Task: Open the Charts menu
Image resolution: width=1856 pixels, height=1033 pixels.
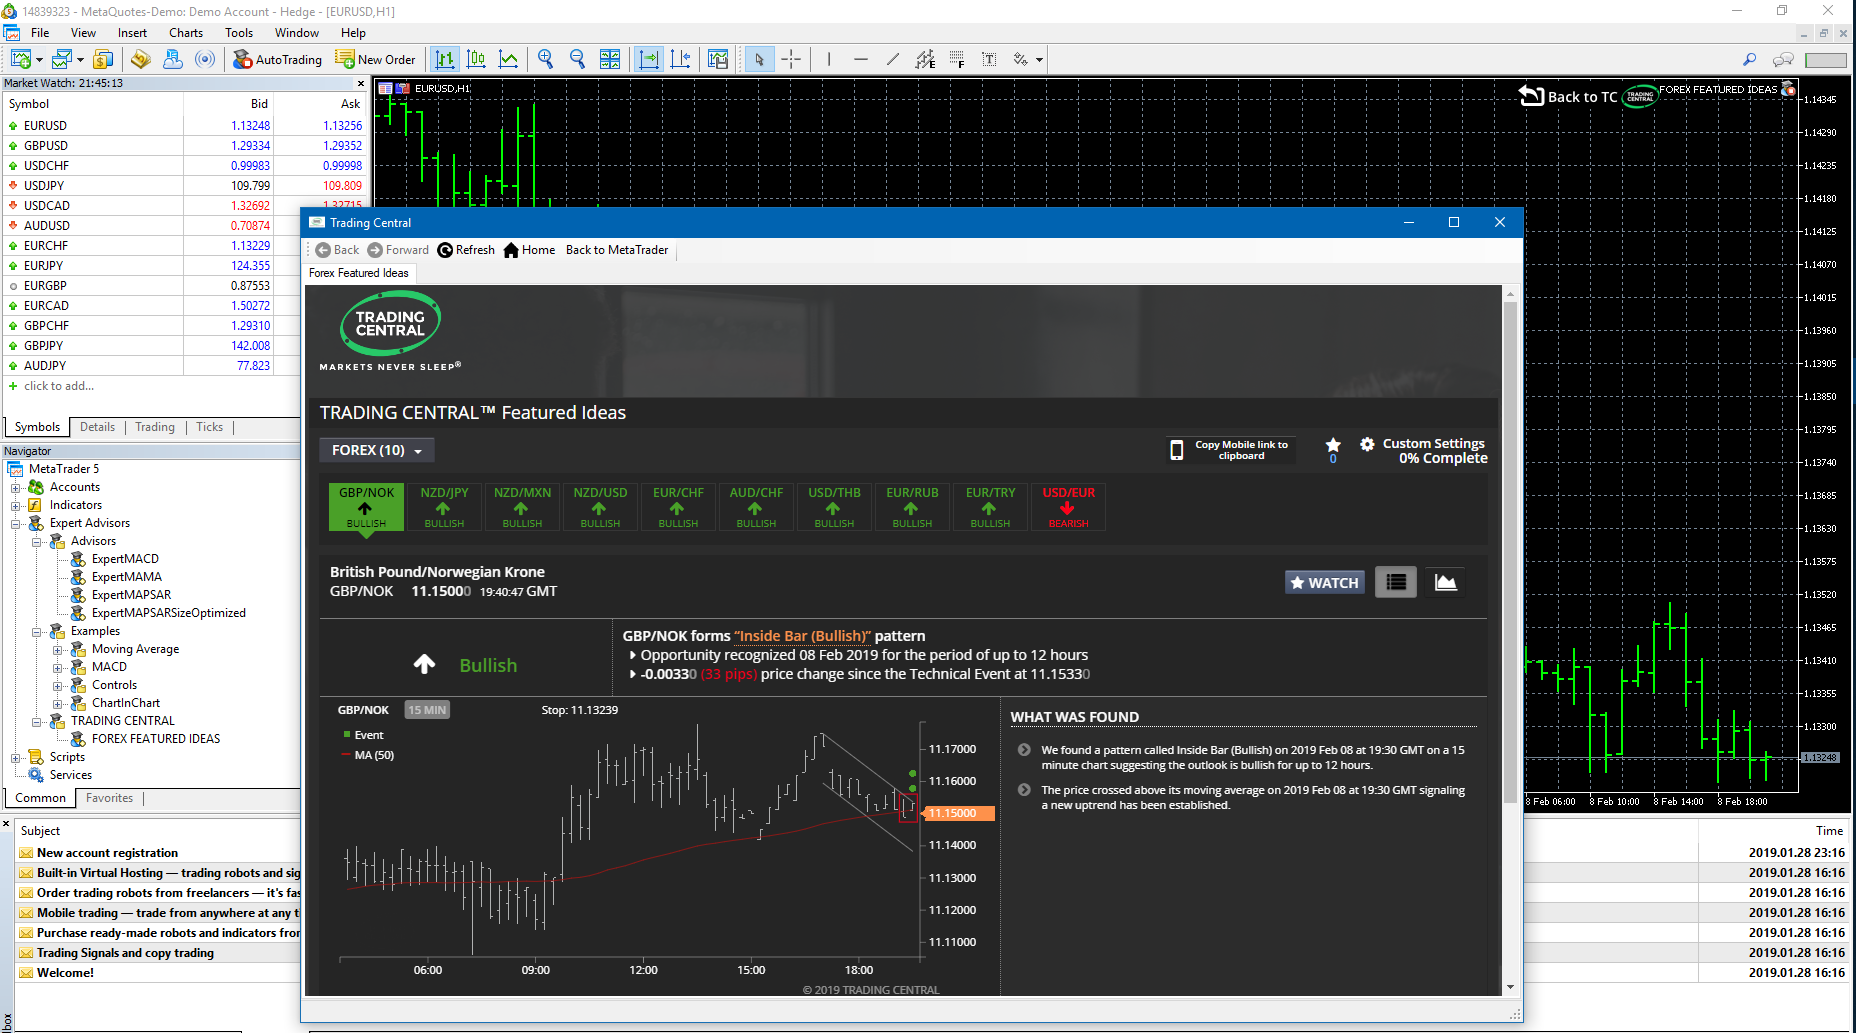Action: (x=186, y=33)
